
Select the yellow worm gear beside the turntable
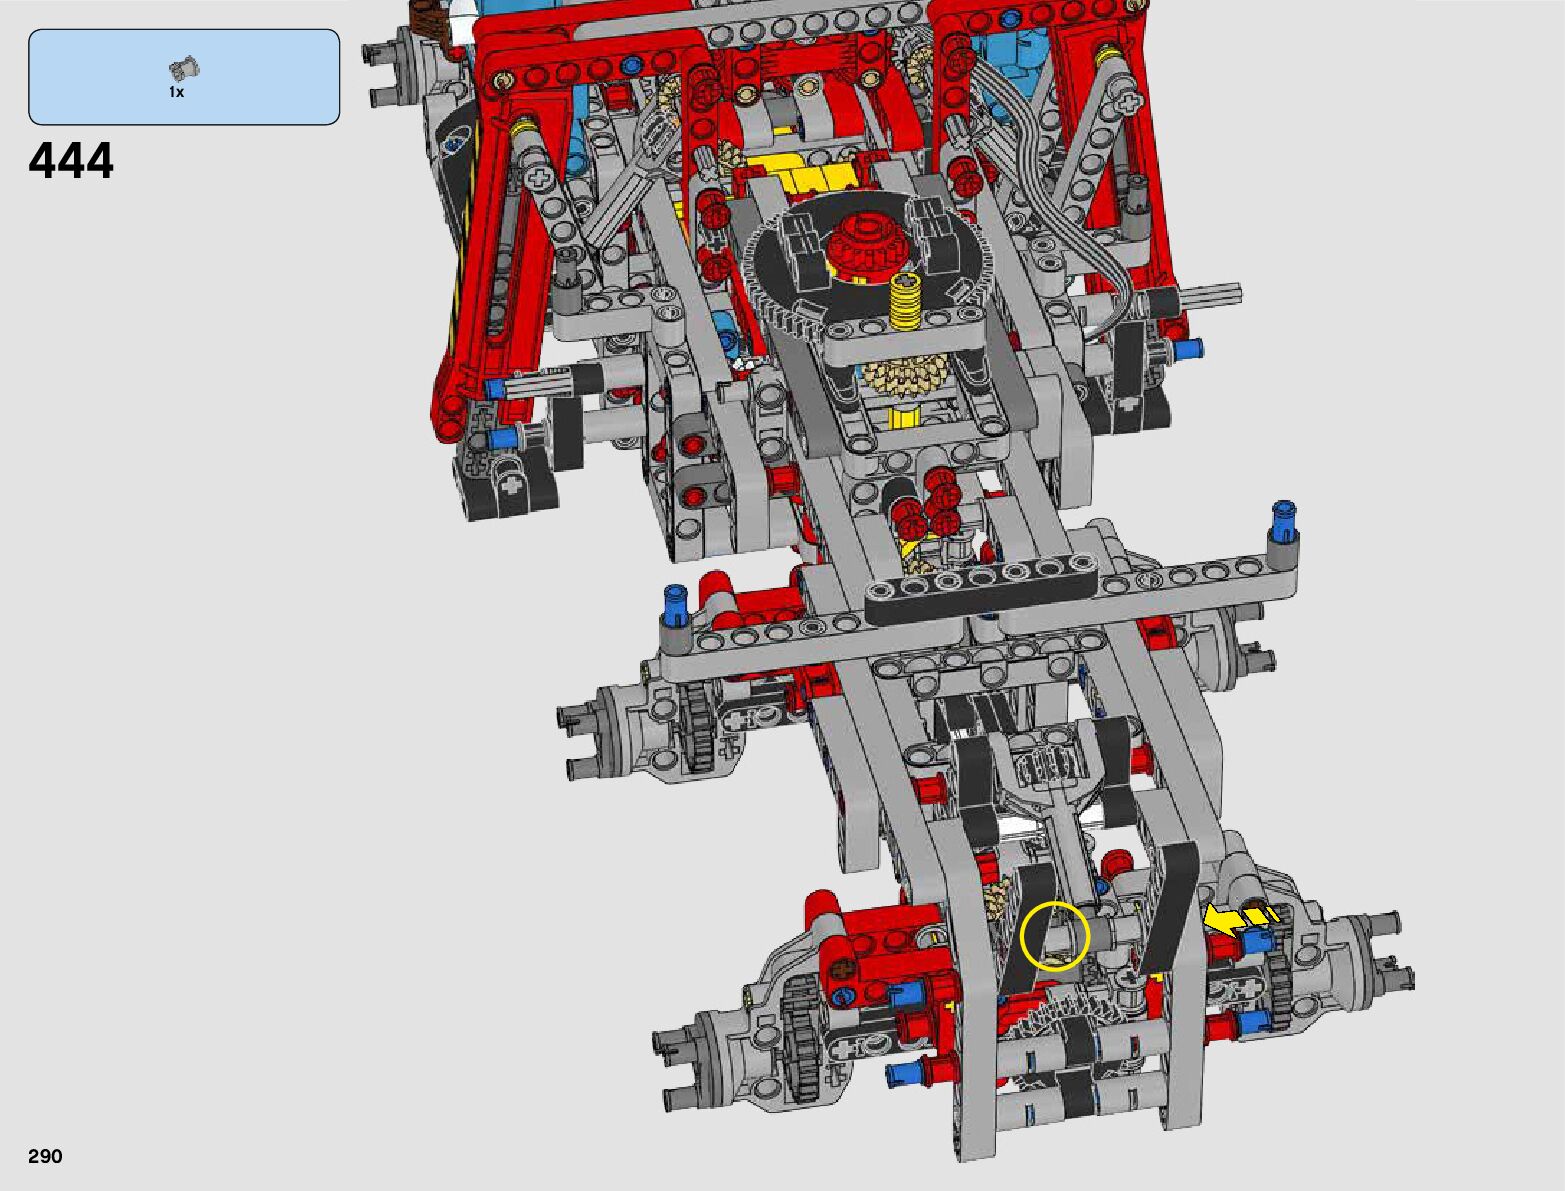[904, 301]
